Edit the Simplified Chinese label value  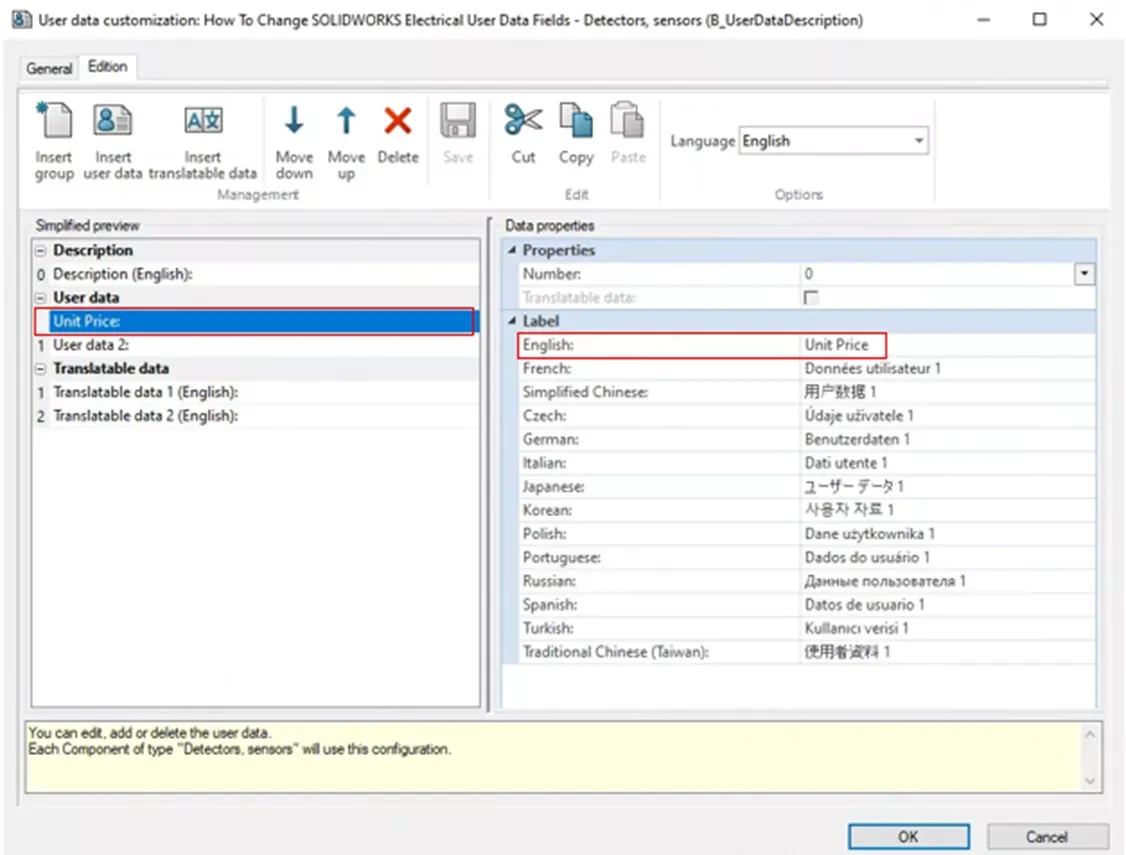click(946, 392)
